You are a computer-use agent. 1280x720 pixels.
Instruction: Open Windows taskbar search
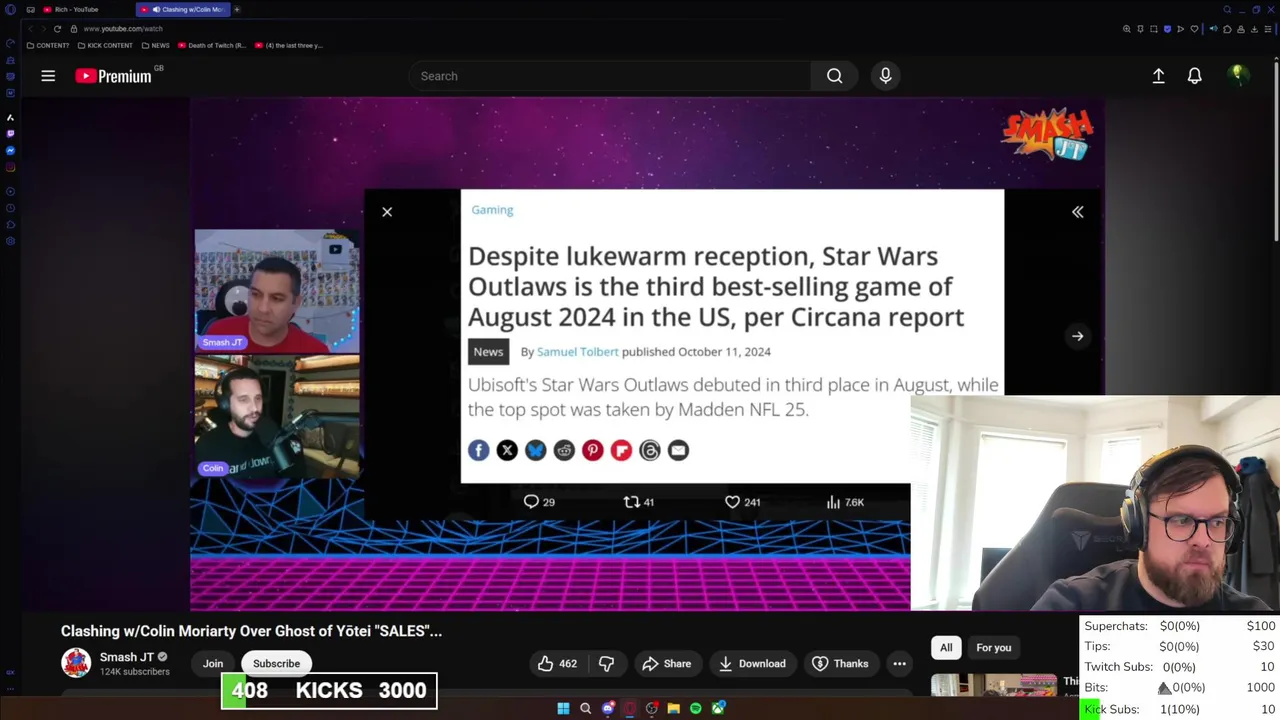[585, 708]
